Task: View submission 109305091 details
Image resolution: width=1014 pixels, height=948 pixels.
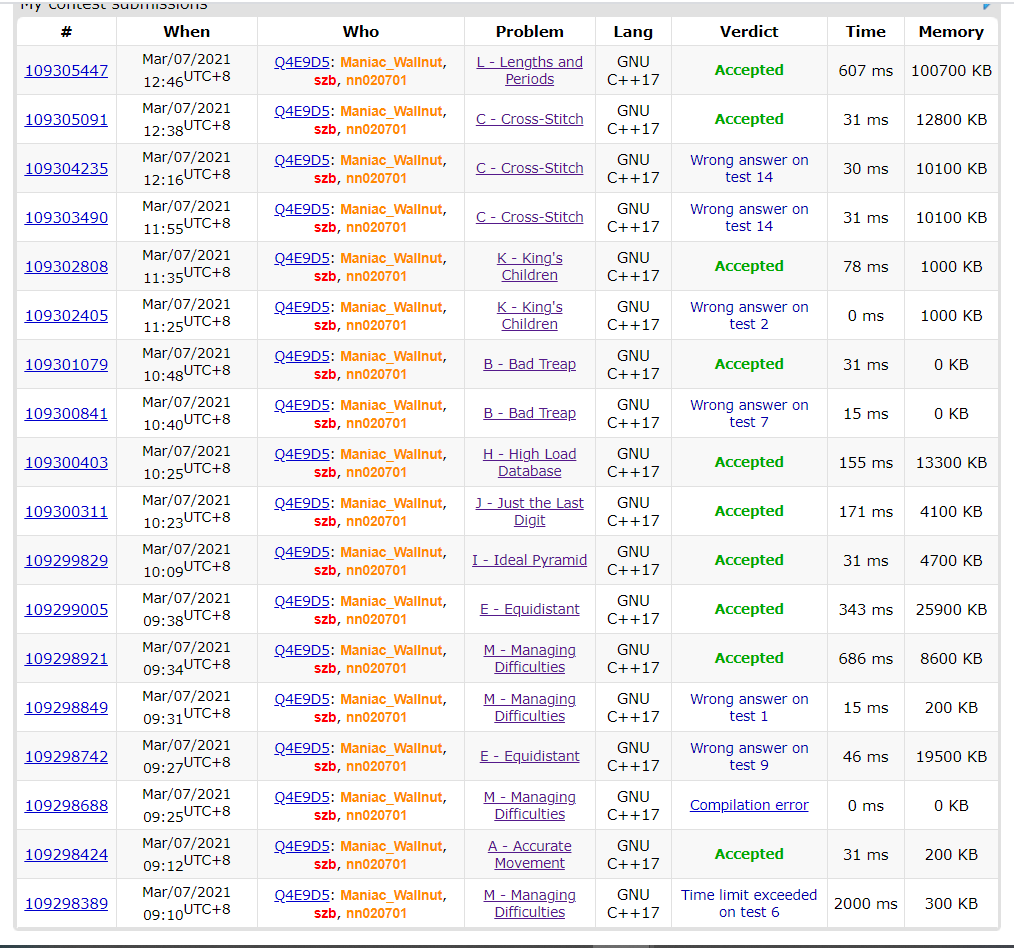Action: click(x=66, y=120)
